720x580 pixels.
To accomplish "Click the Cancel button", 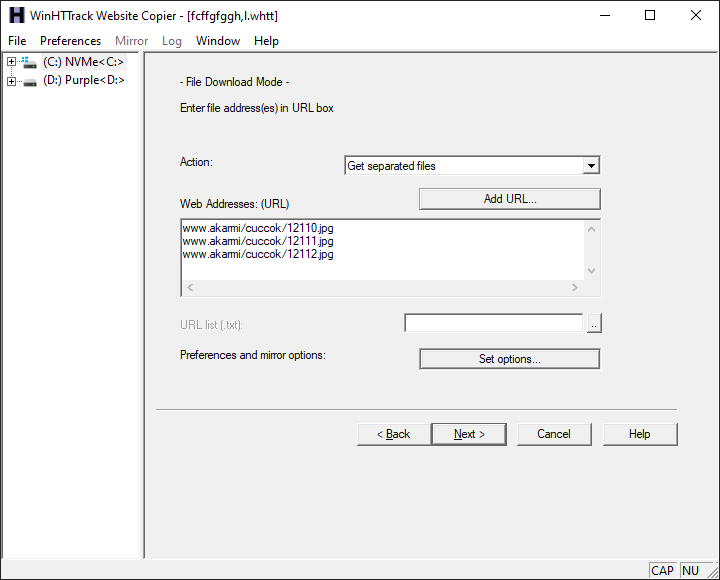I will point(554,434).
